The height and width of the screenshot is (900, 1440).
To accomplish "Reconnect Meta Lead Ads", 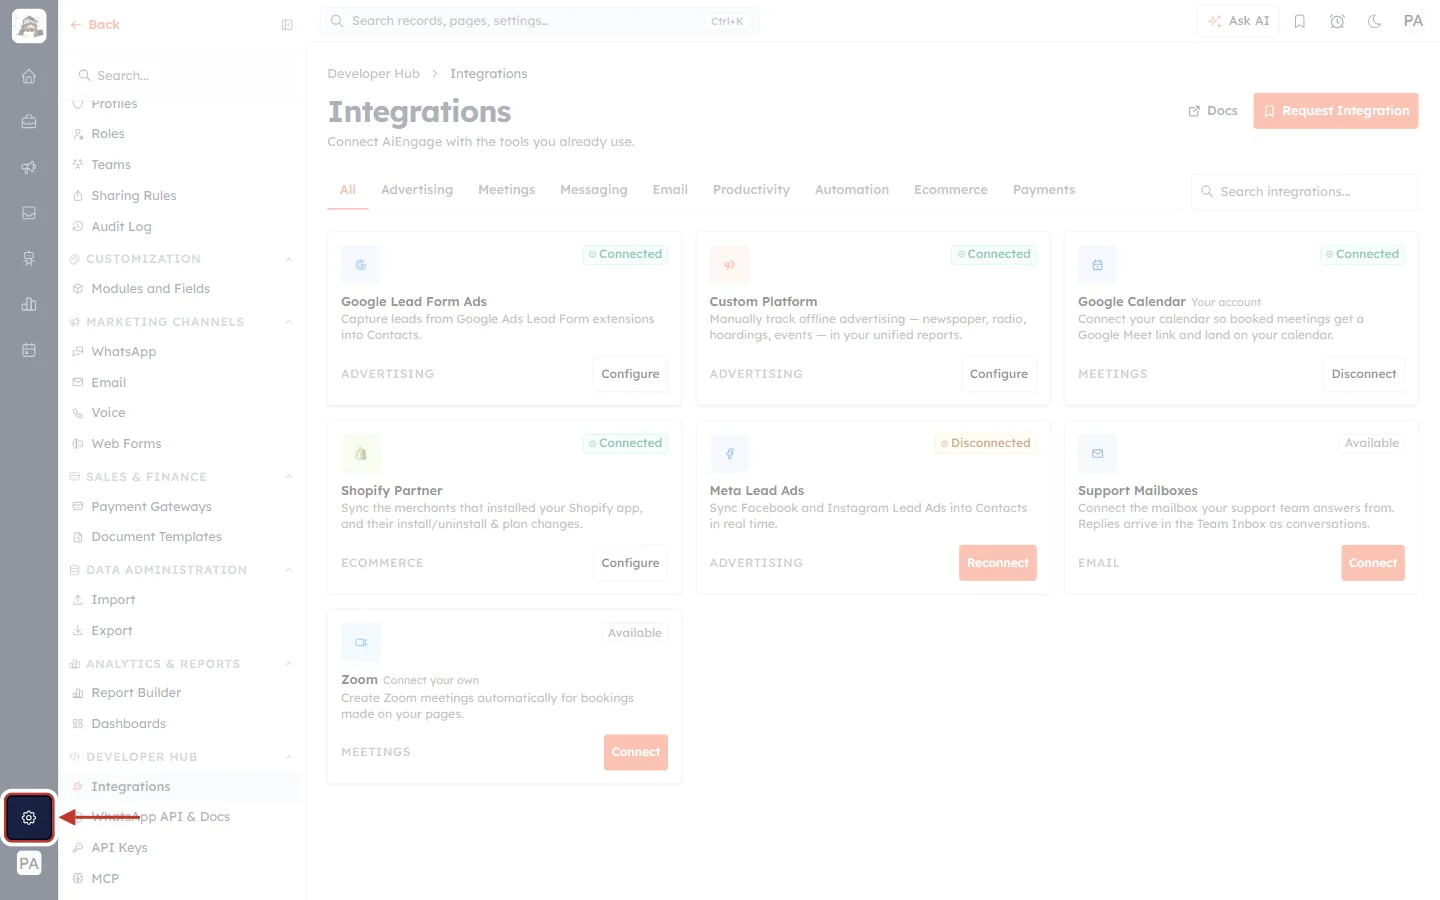I will pyautogui.click(x=998, y=563).
